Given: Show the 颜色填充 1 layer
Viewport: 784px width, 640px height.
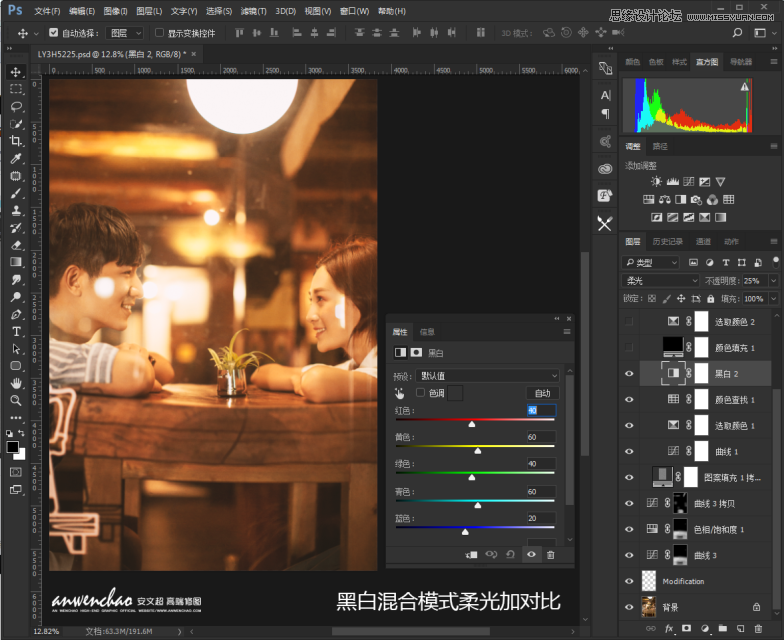Looking at the screenshot, I should (x=629, y=348).
